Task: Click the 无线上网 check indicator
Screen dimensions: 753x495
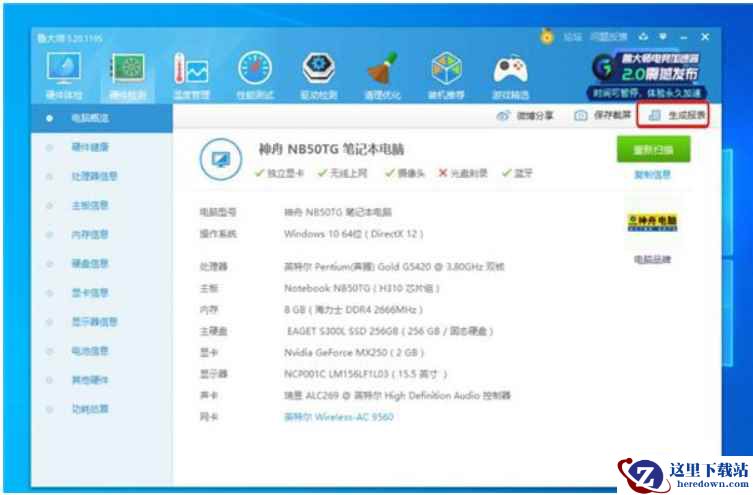Action: [x=342, y=173]
